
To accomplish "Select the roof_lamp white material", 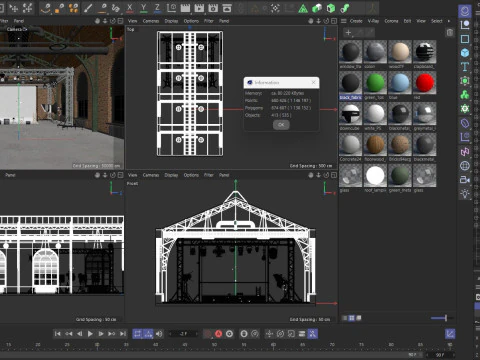I will [375, 178].
